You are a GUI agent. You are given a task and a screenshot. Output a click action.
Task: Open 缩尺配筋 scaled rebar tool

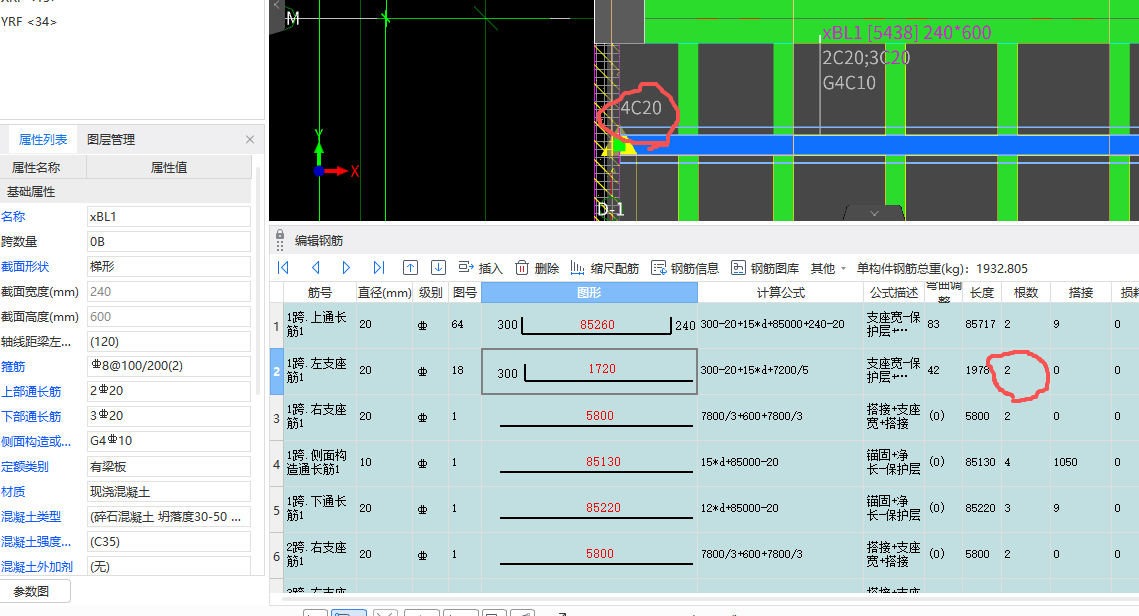604,268
